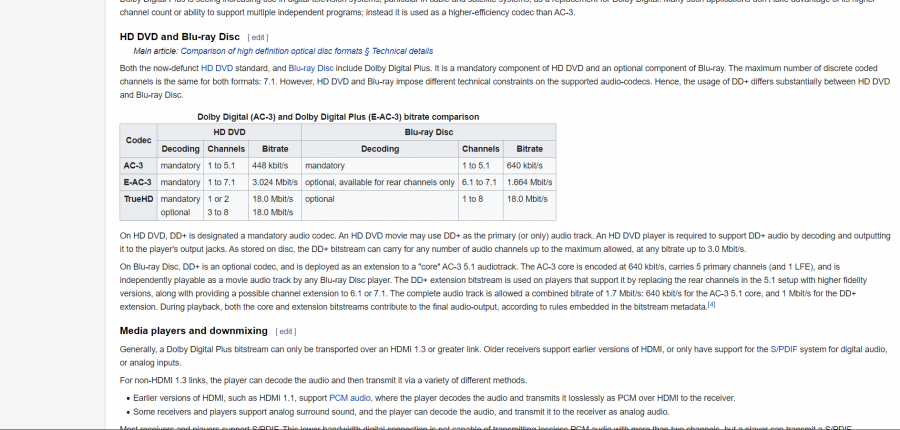
Task: Edit the HD DVD and Blu-ray Disc section
Action: [258, 37]
